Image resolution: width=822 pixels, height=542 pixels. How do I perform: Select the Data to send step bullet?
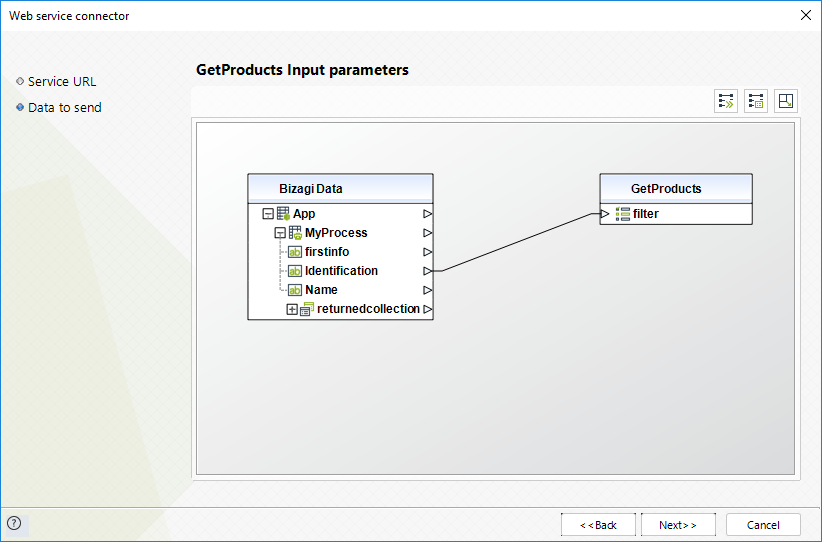click(20, 107)
